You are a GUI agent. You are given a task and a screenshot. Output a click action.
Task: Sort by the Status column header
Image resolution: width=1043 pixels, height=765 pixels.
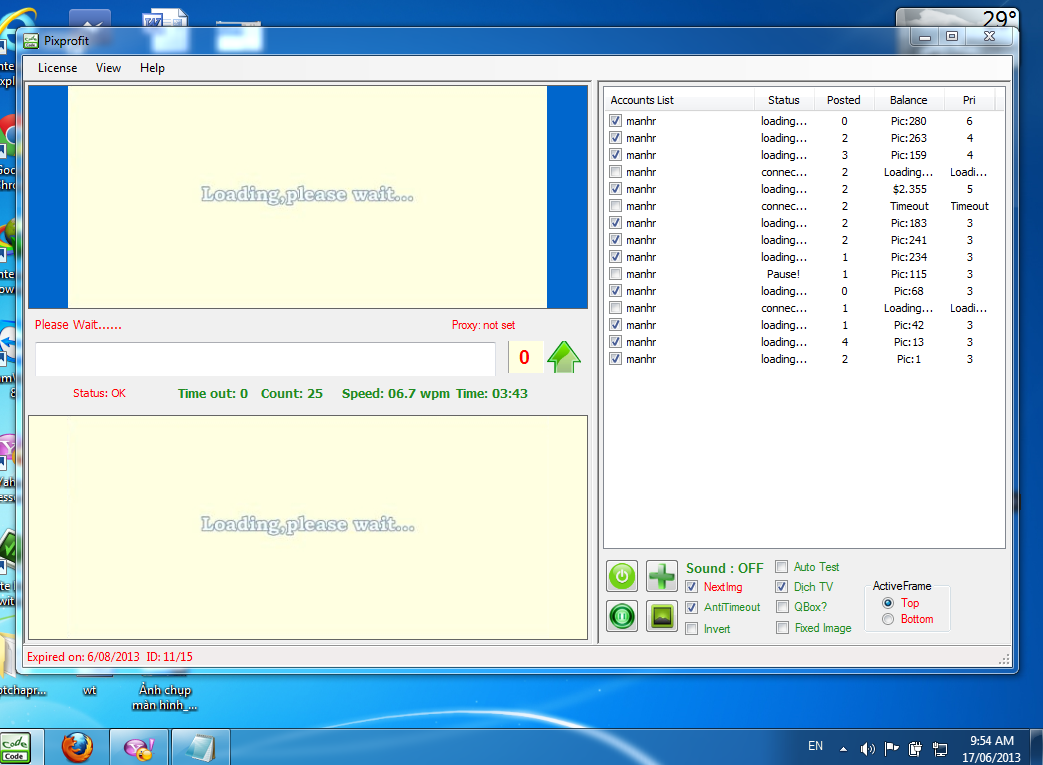click(784, 100)
